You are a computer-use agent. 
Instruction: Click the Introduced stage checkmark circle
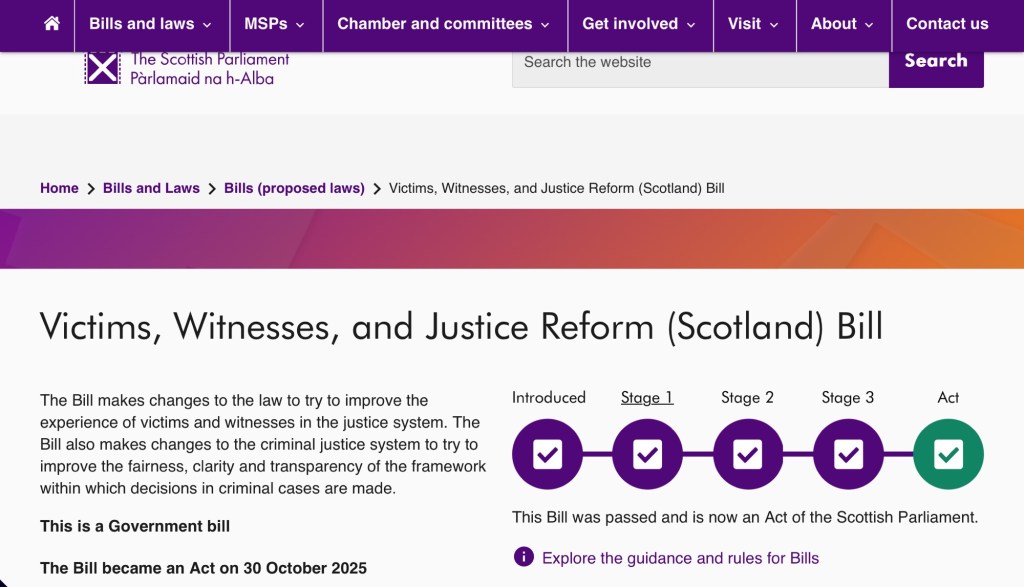point(547,455)
